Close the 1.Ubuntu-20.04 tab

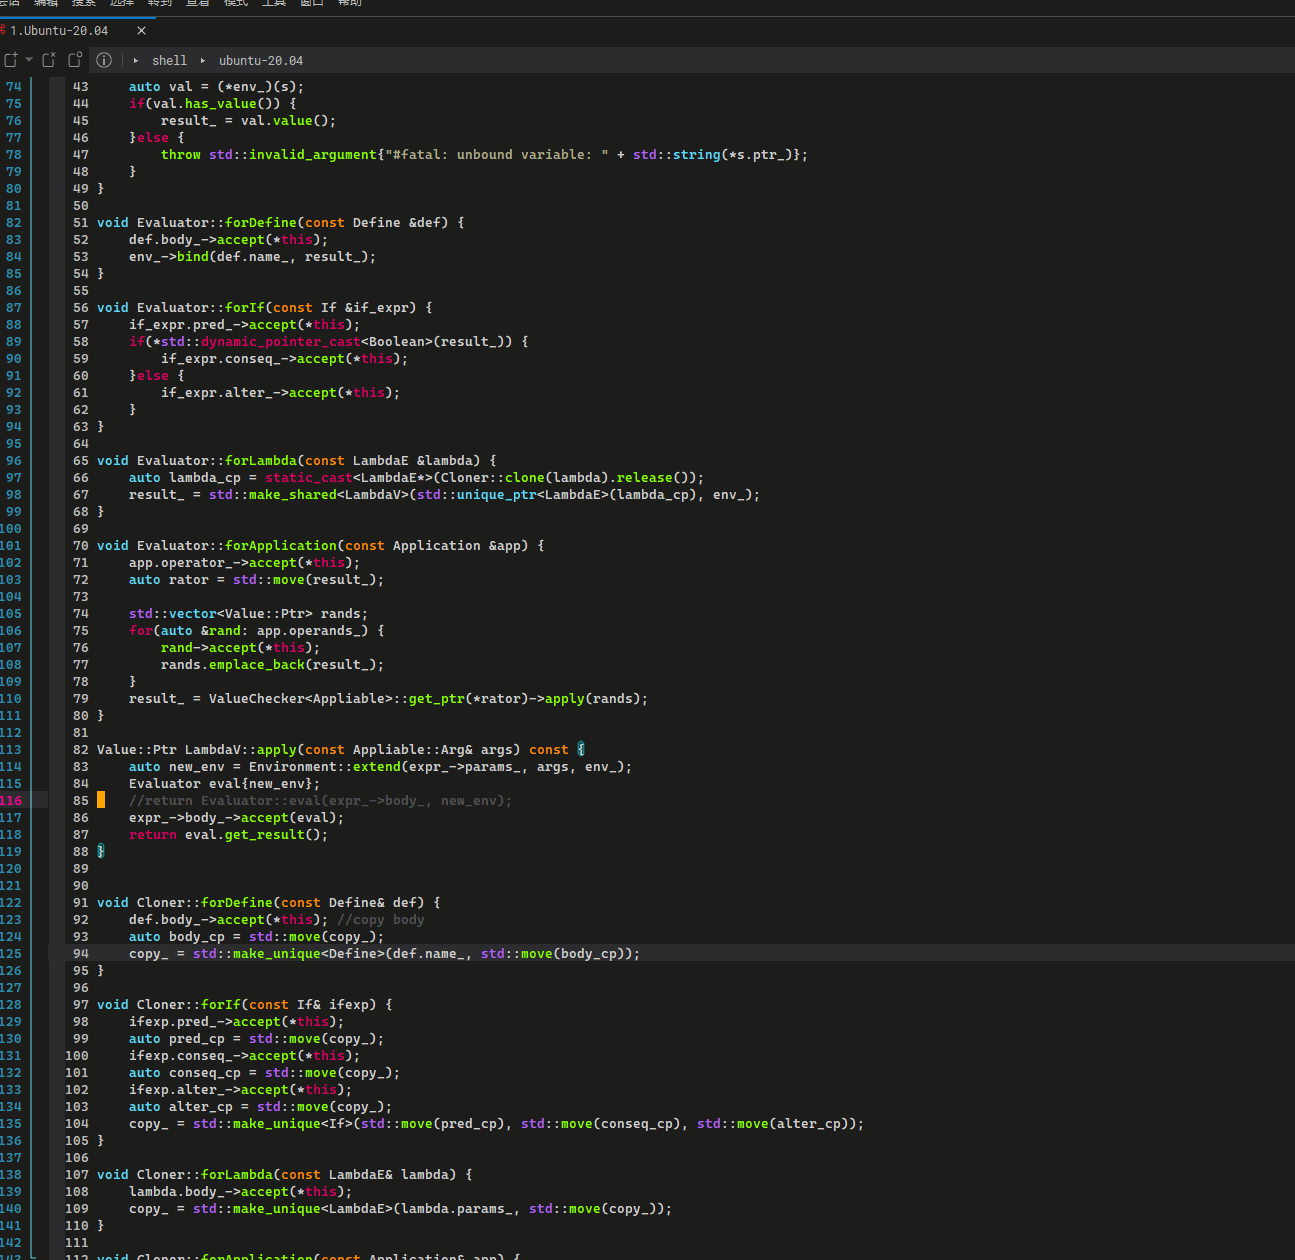click(x=141, y=31)
